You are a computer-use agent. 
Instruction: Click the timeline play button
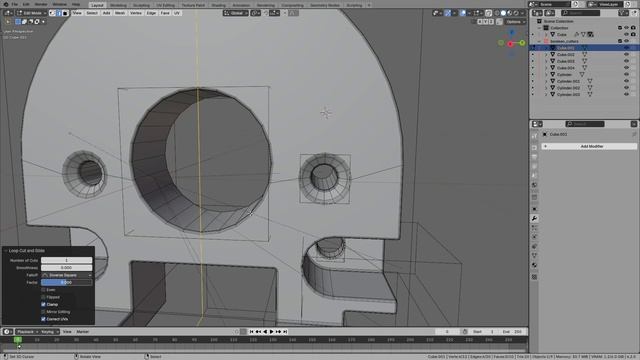coord(271,332)
